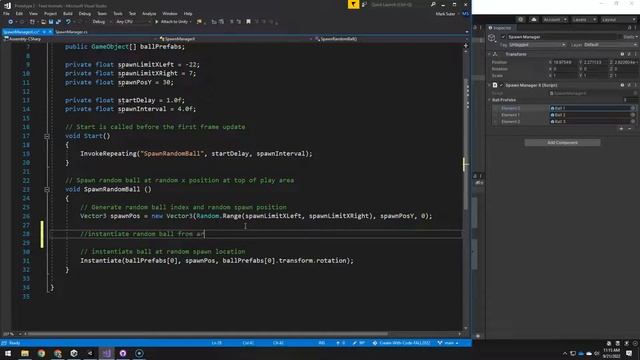The height and width of the screenshot is (360, 640).
Task: Open object picker for Element 1 Ball 2
Action: (x=633, y=115)
